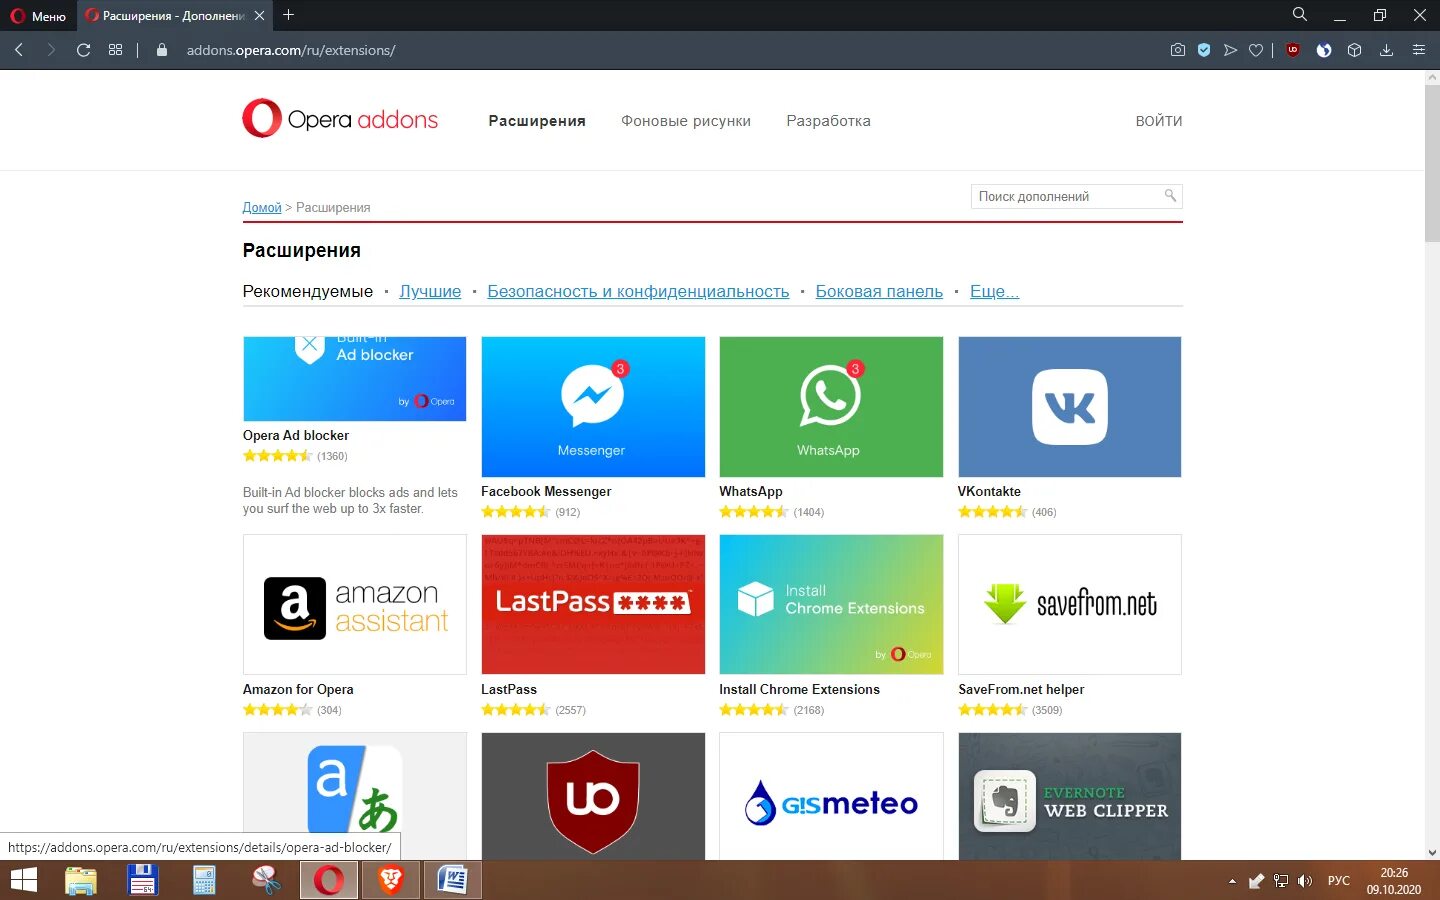Image resolution: width=1440 pixels, height=900 pixels.
Task: Open File Explorer from the taskbar
Action: click(81, 880)
